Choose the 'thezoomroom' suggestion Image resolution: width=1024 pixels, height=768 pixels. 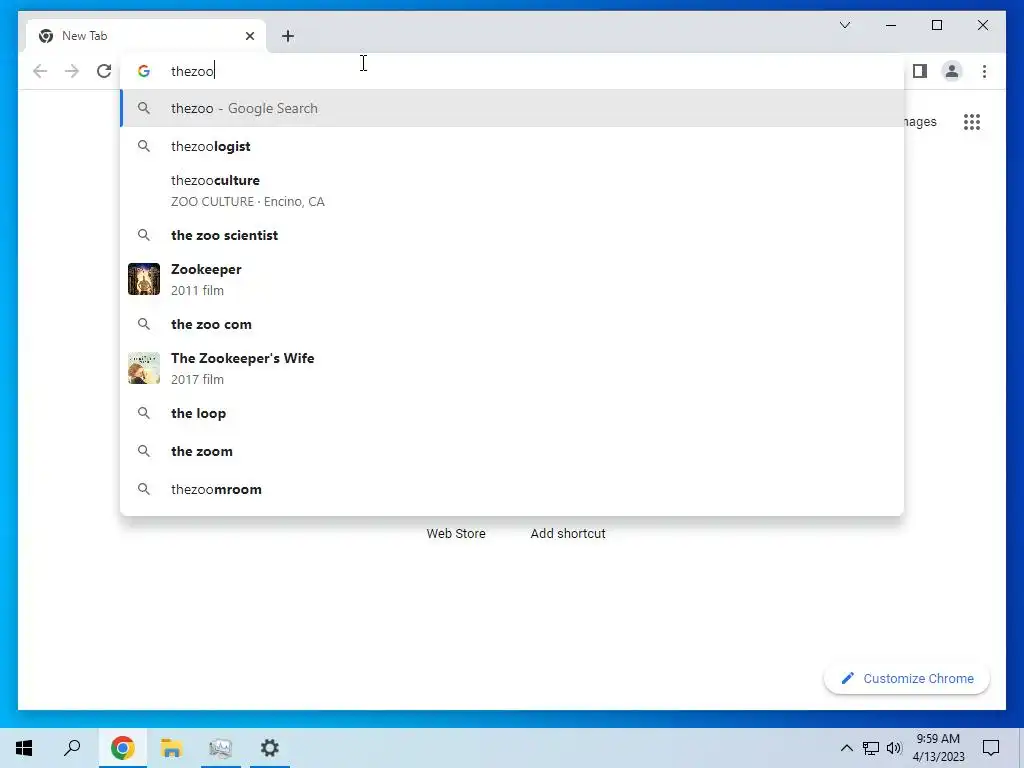coord(512,489)
